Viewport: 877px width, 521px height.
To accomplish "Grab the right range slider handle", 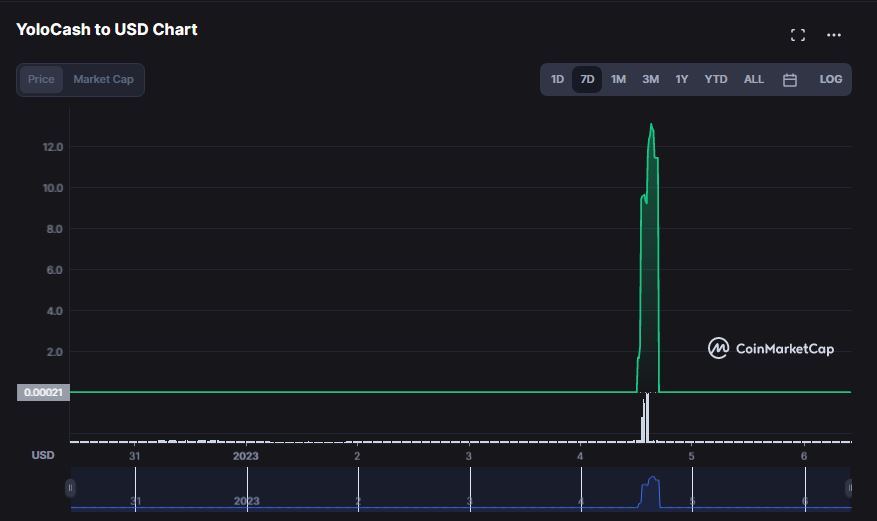I will pos(849,488).
